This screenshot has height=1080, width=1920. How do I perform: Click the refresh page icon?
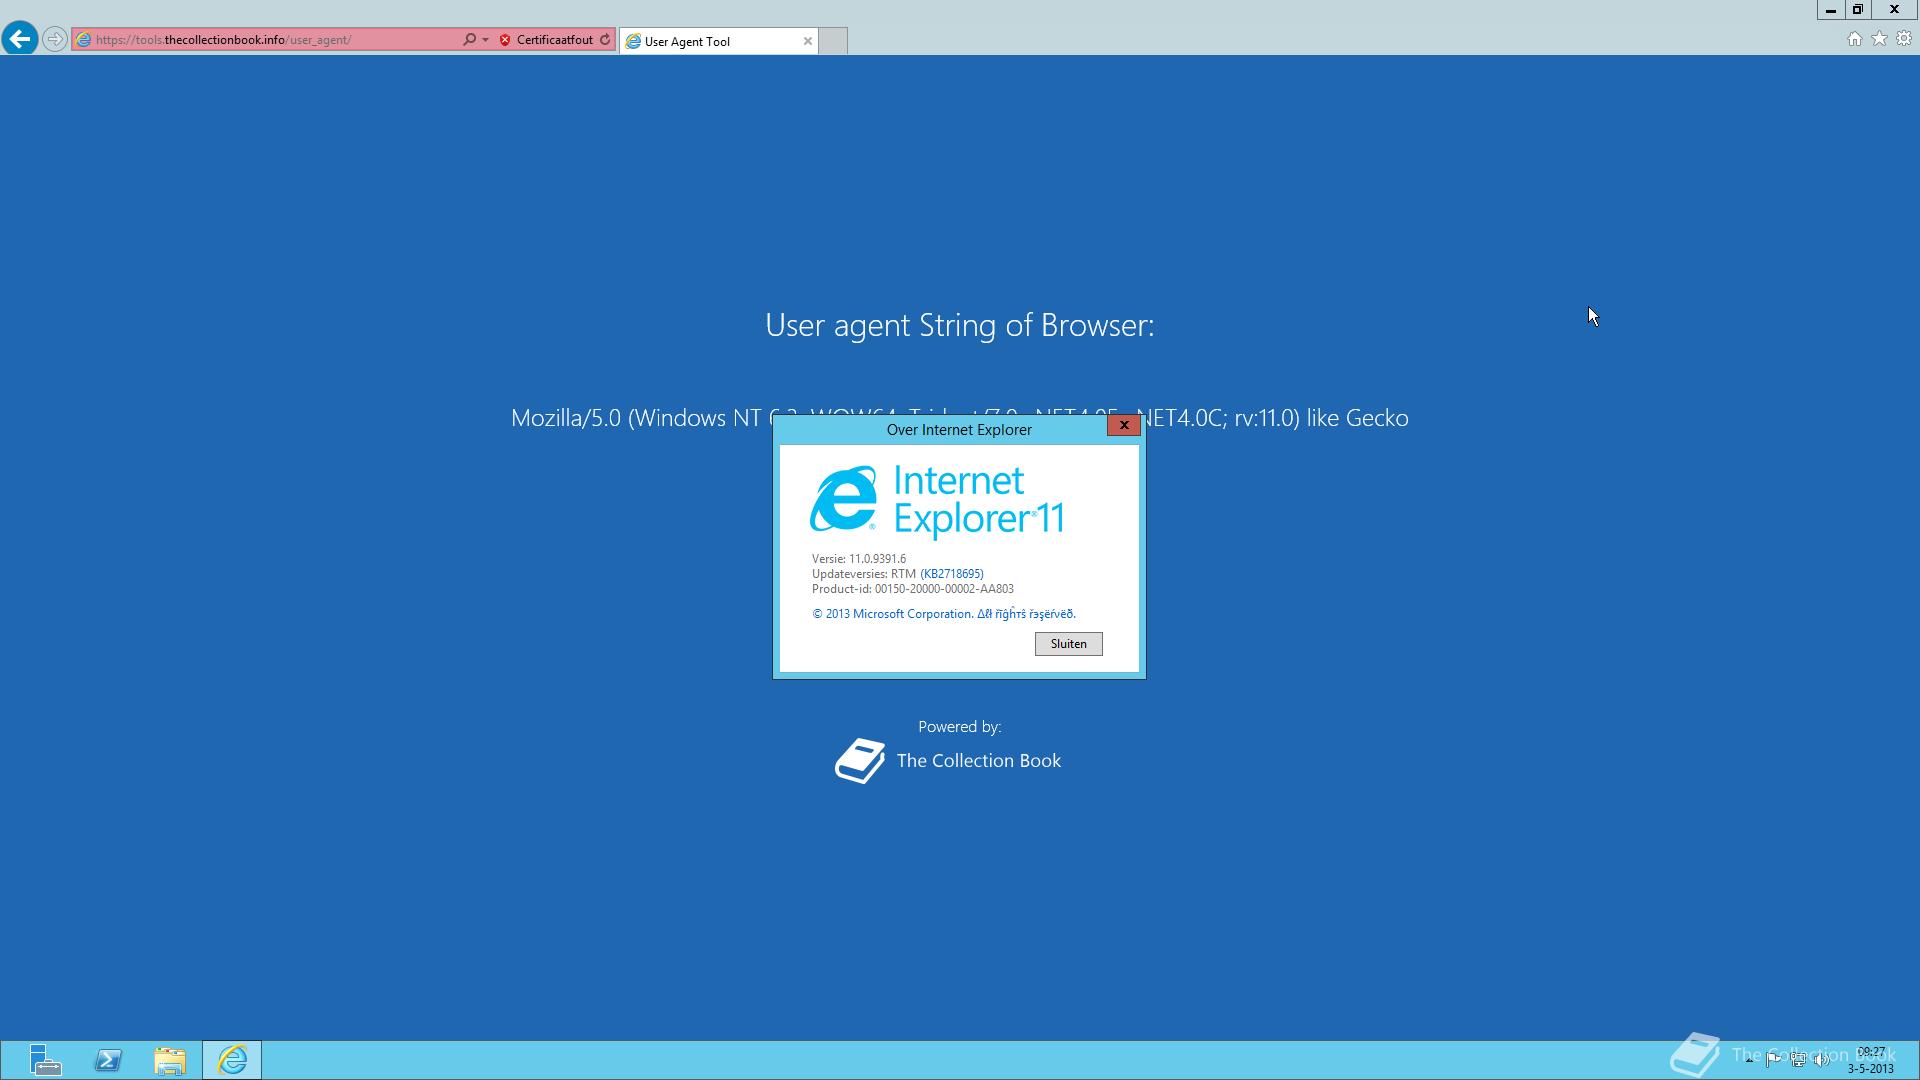tap(605, 40)
